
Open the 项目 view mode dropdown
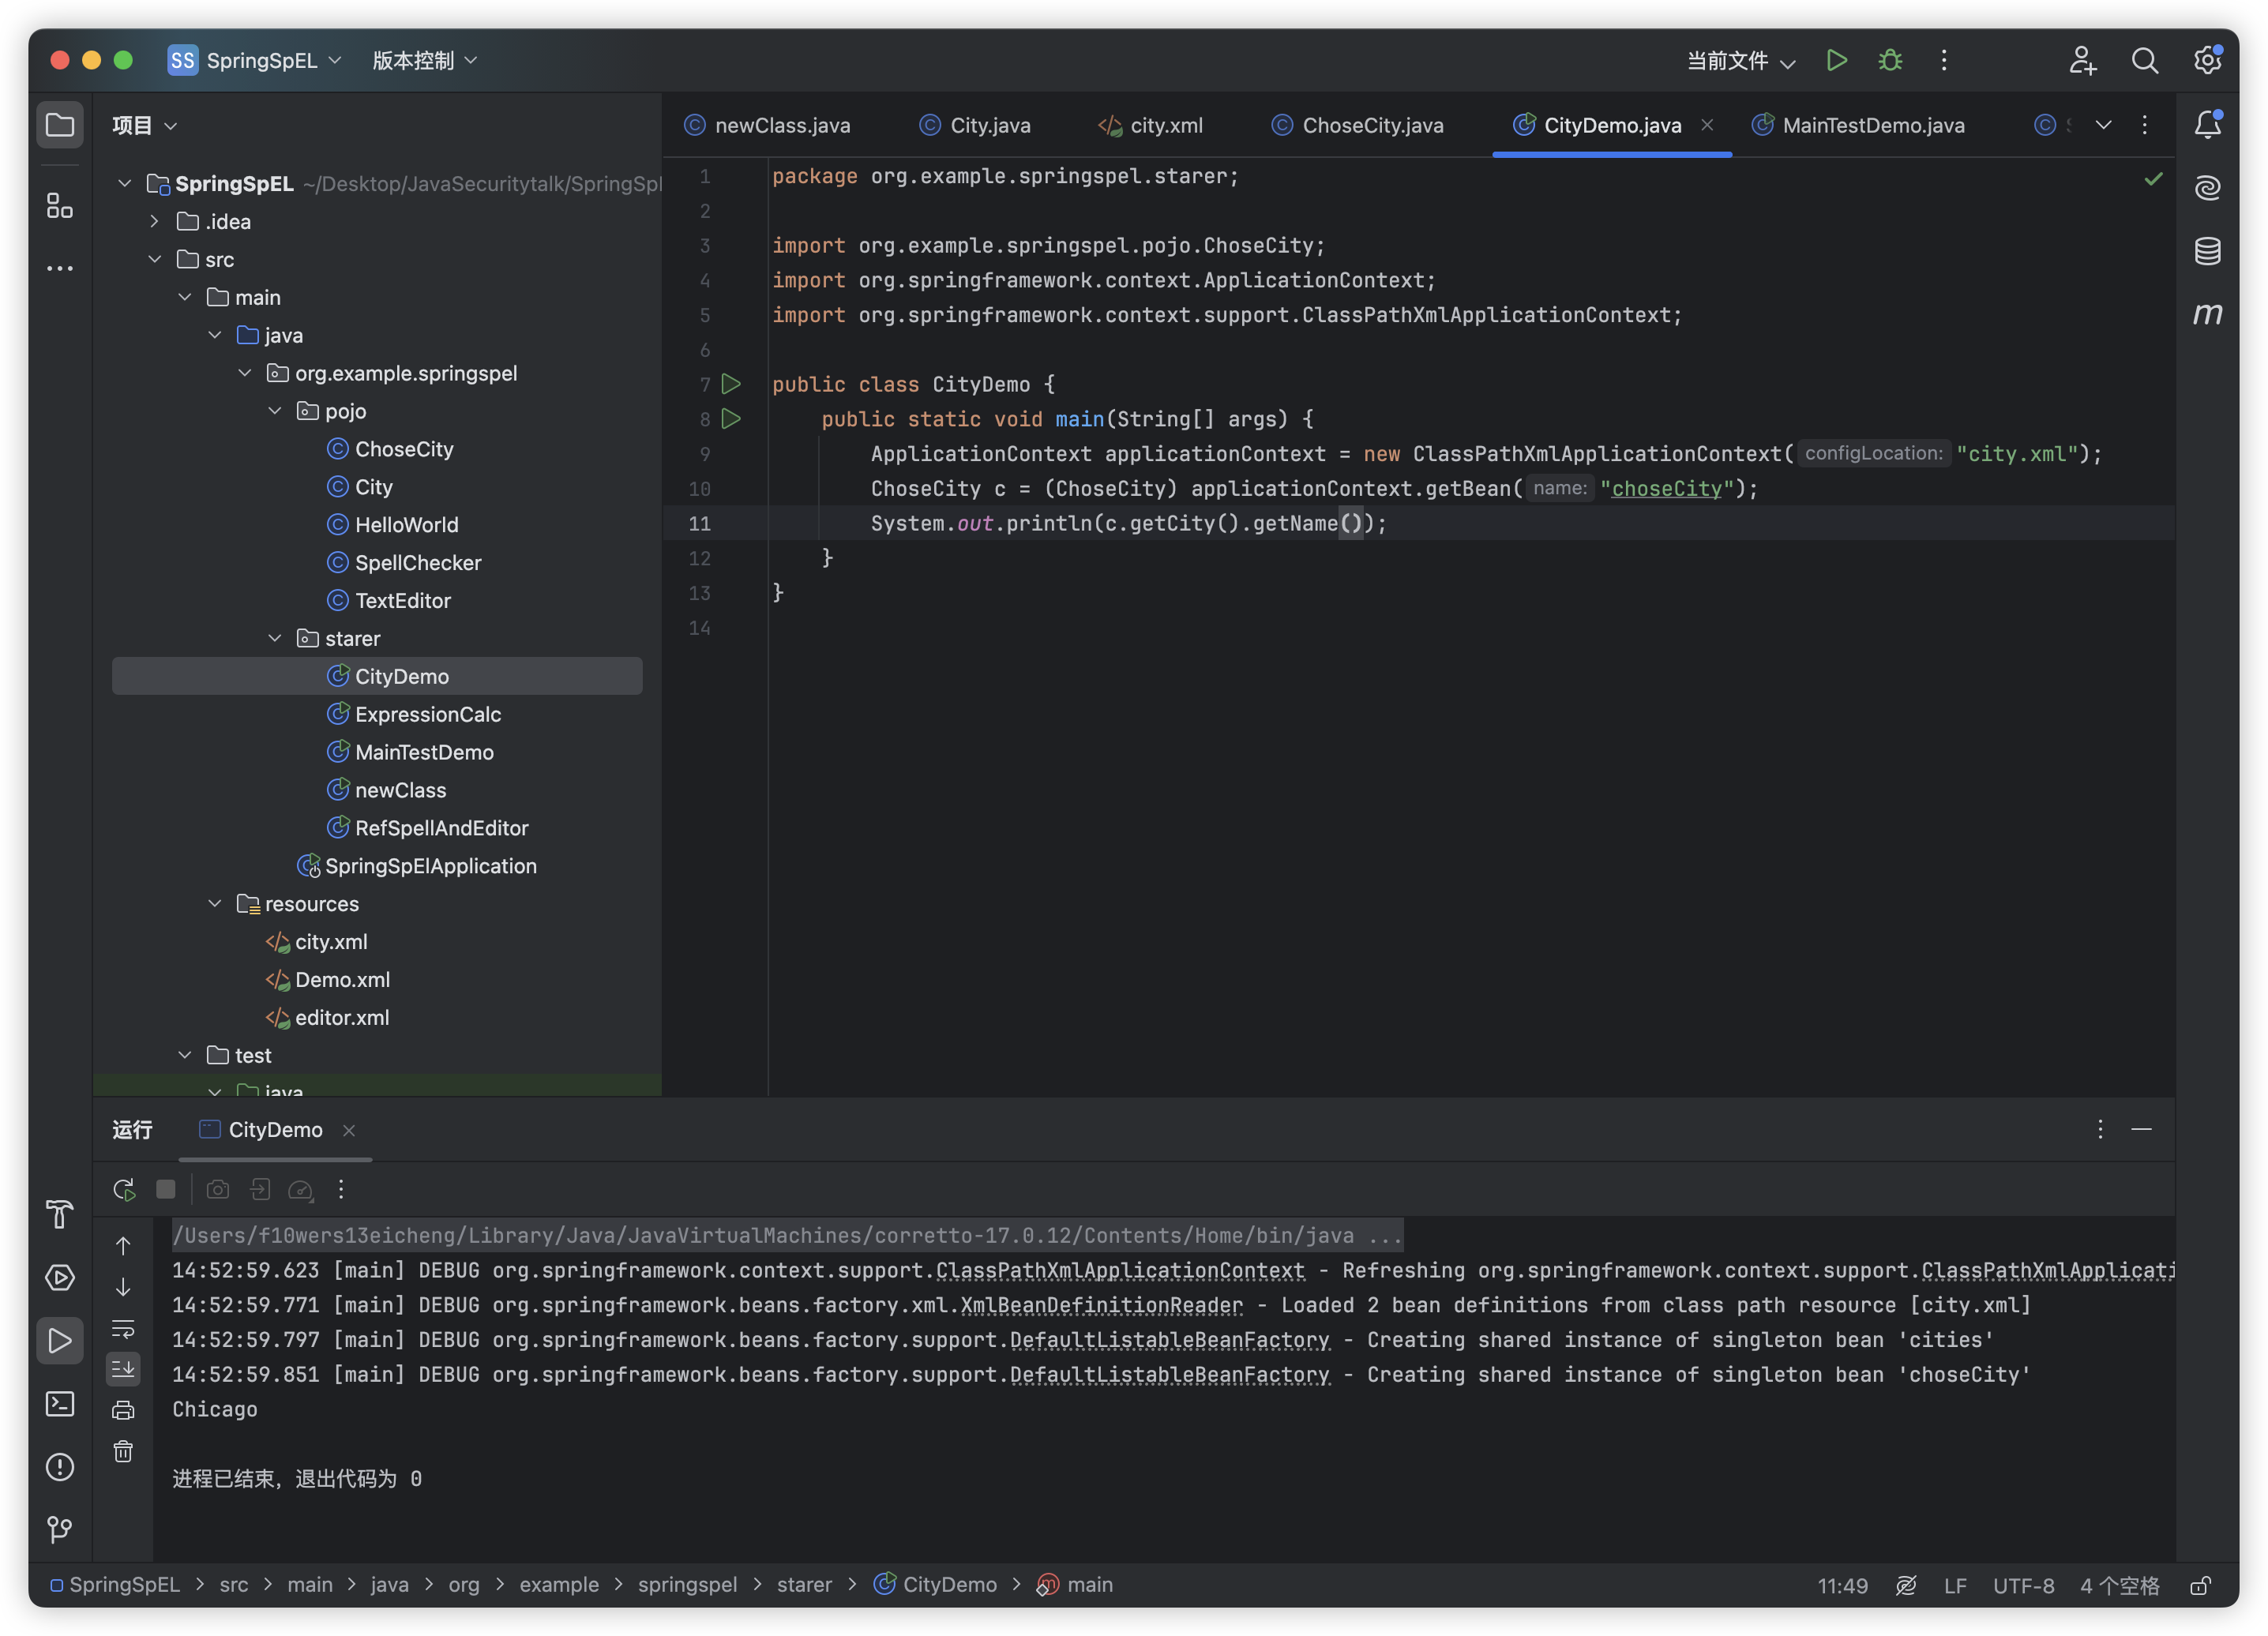[145, 125]
